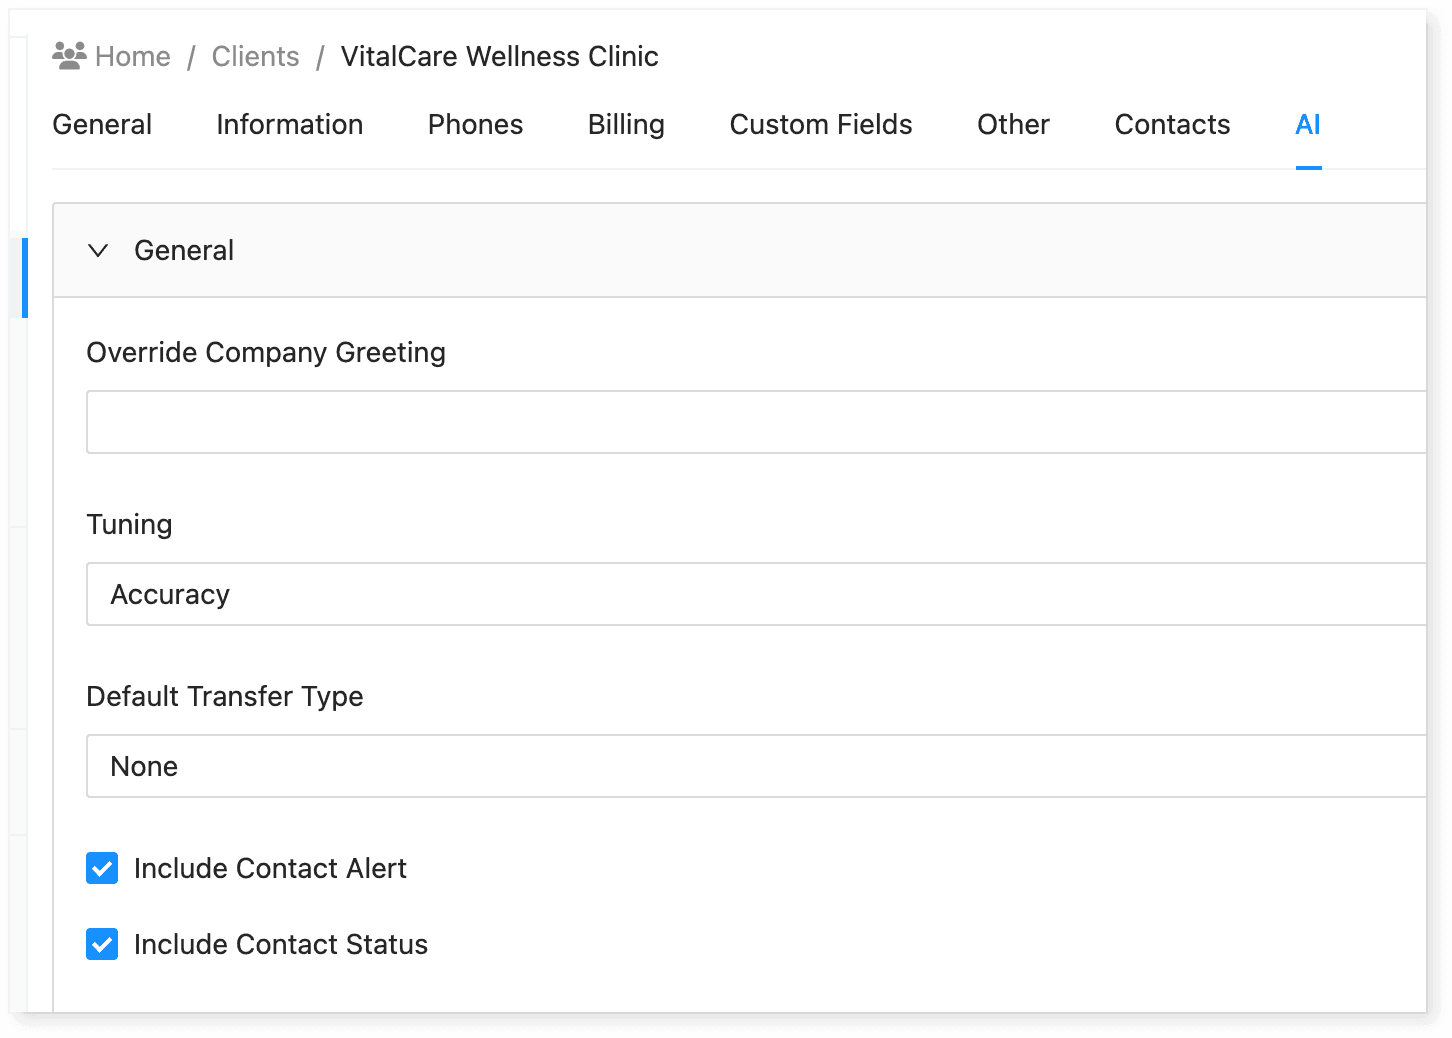Open the Contacts tab

point(1172,124)
